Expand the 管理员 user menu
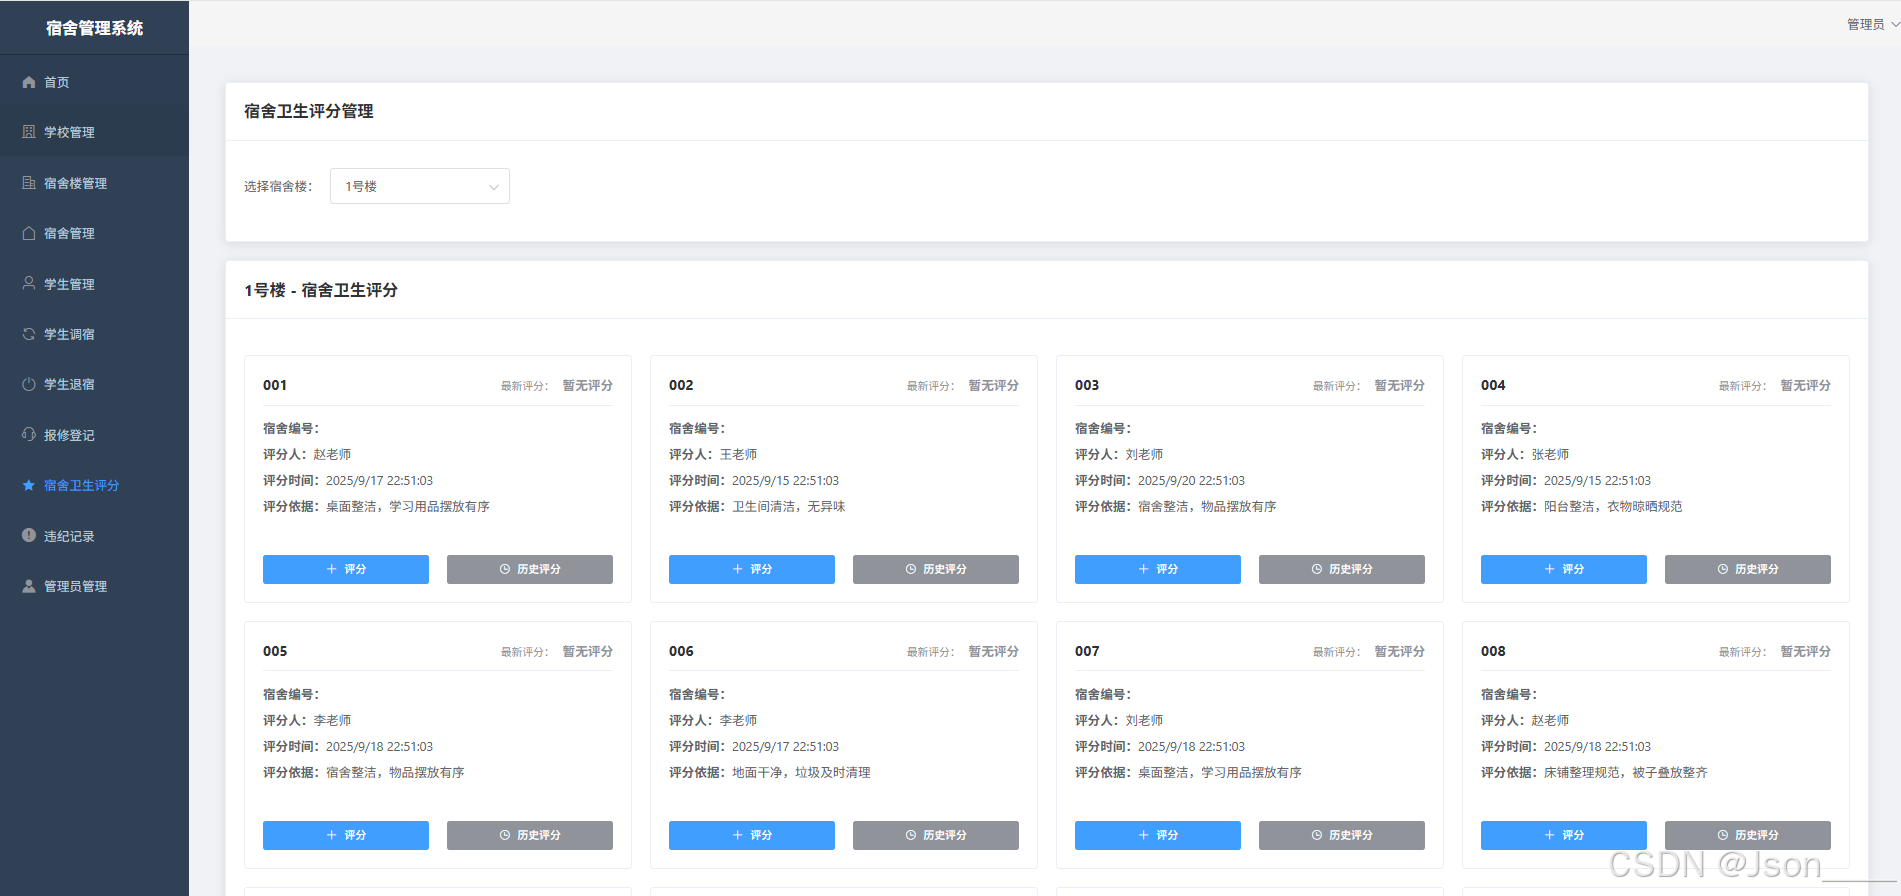 click(x=1872, y=24)
